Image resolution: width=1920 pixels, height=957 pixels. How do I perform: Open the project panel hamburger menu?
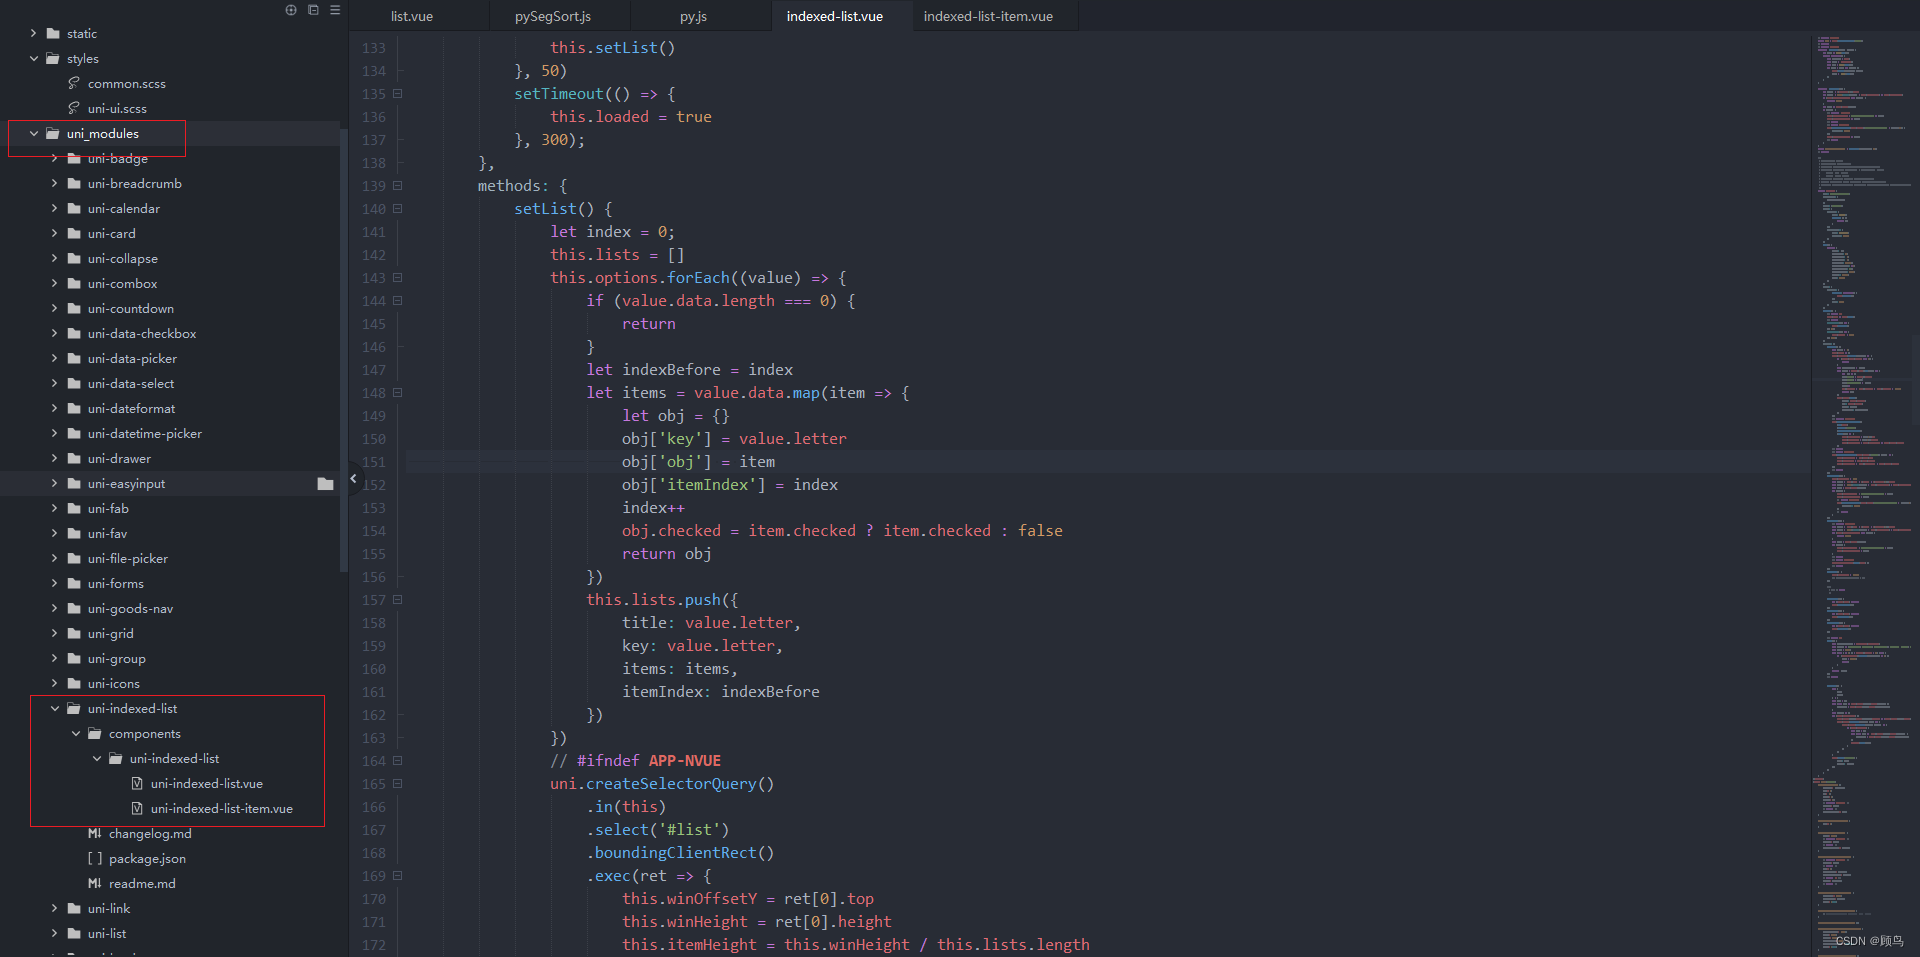click(x=335, y=10)
